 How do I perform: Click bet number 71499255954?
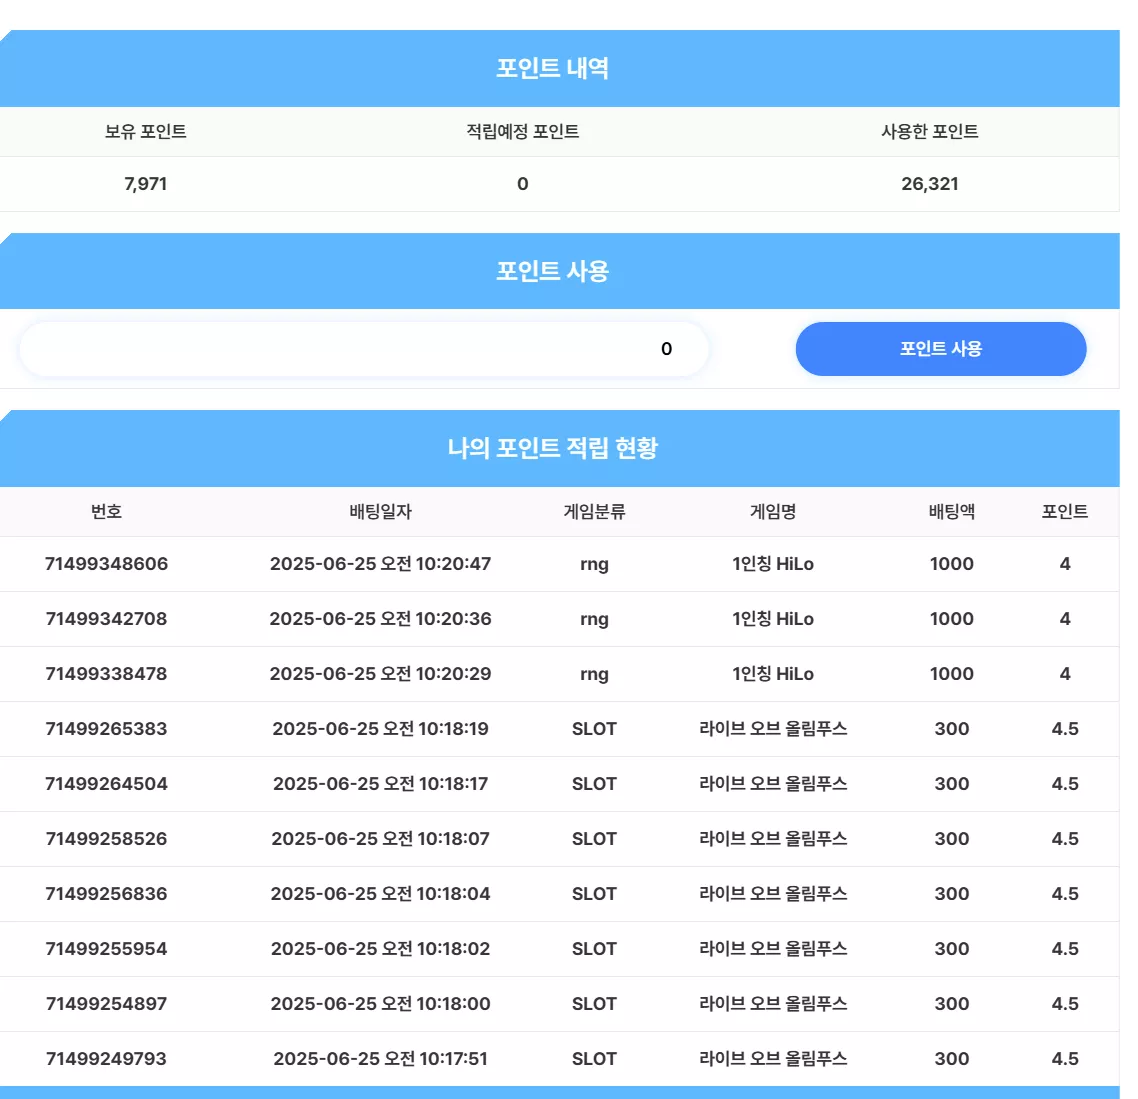click(x=107, y=949)
